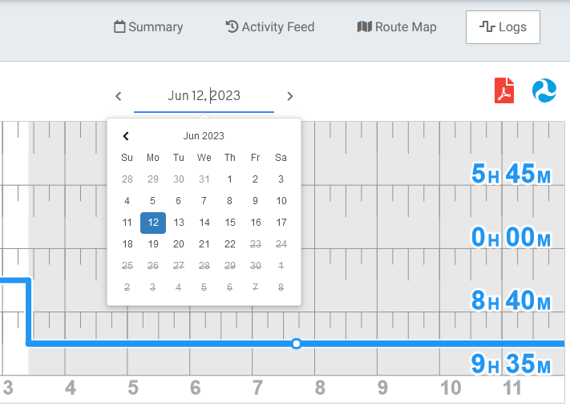Screen dimensions: 570x414
Task: Select highlighted date 12 in calendar
Action: pos(153,223)
